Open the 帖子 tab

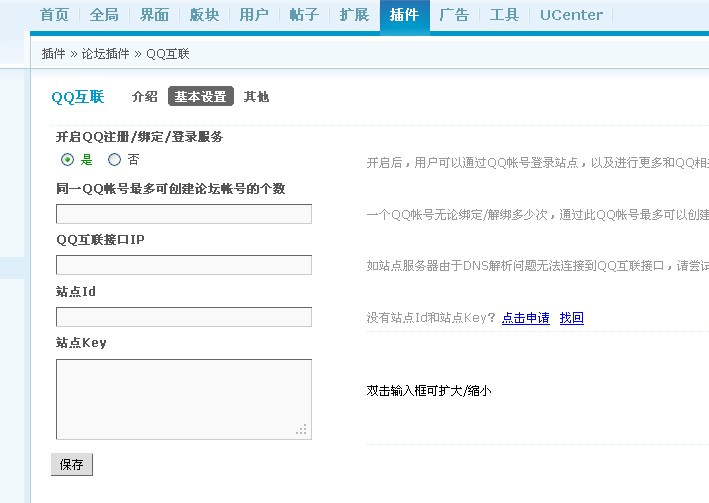click(x=304, y=15)
